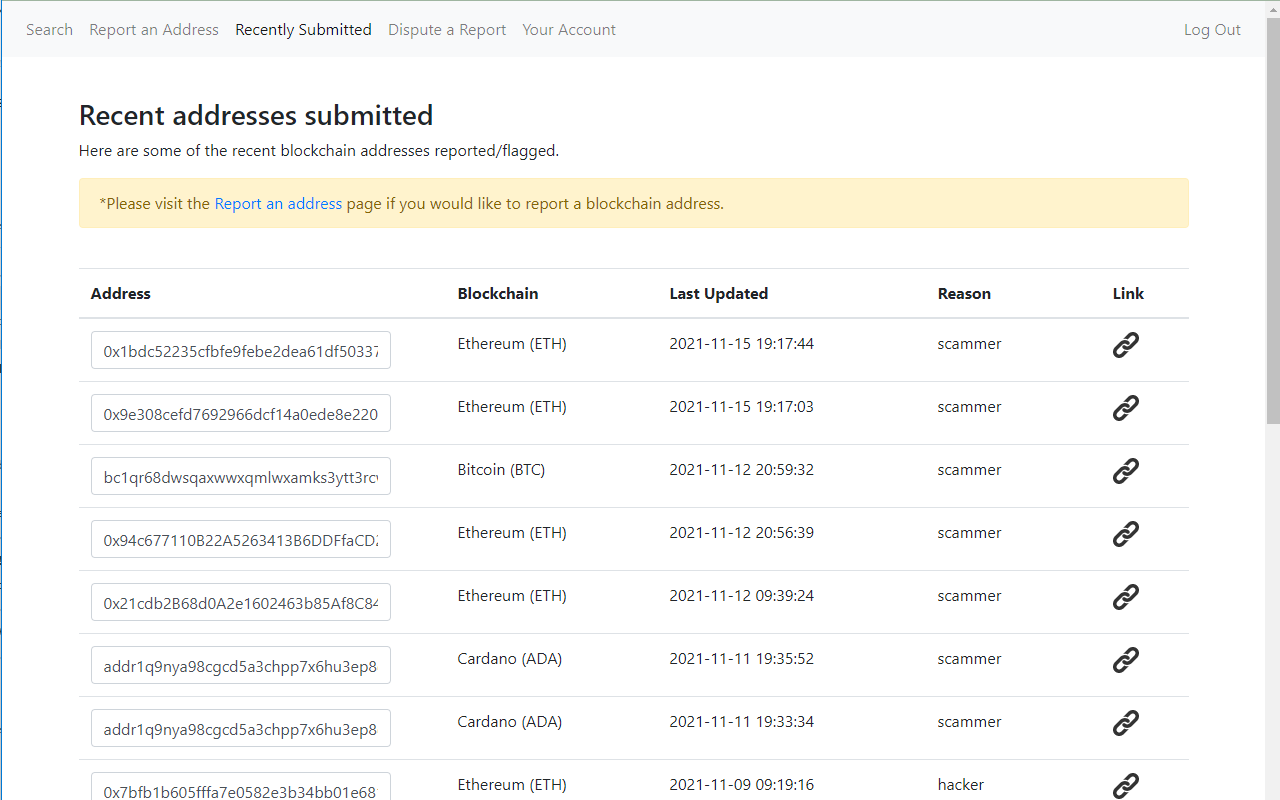Image resolution: width=1280 pixels, height=800 pixels.
Task: Select address field 0x1bdc52235cfbfe9febe2dea61df50337
Action: [241, 351]
